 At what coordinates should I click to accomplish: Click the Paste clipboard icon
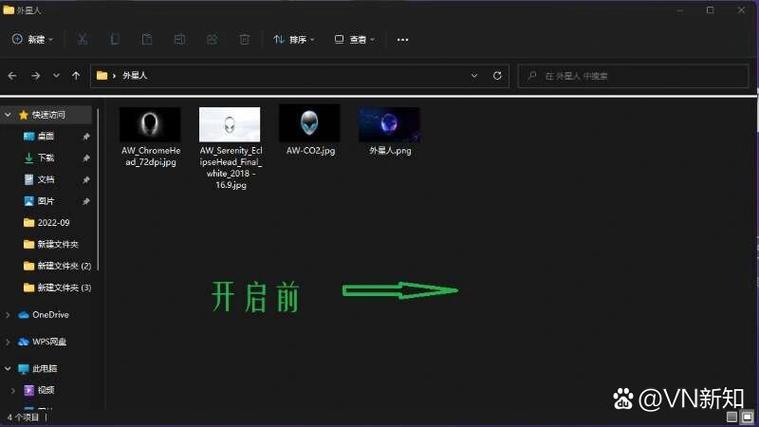147,39
